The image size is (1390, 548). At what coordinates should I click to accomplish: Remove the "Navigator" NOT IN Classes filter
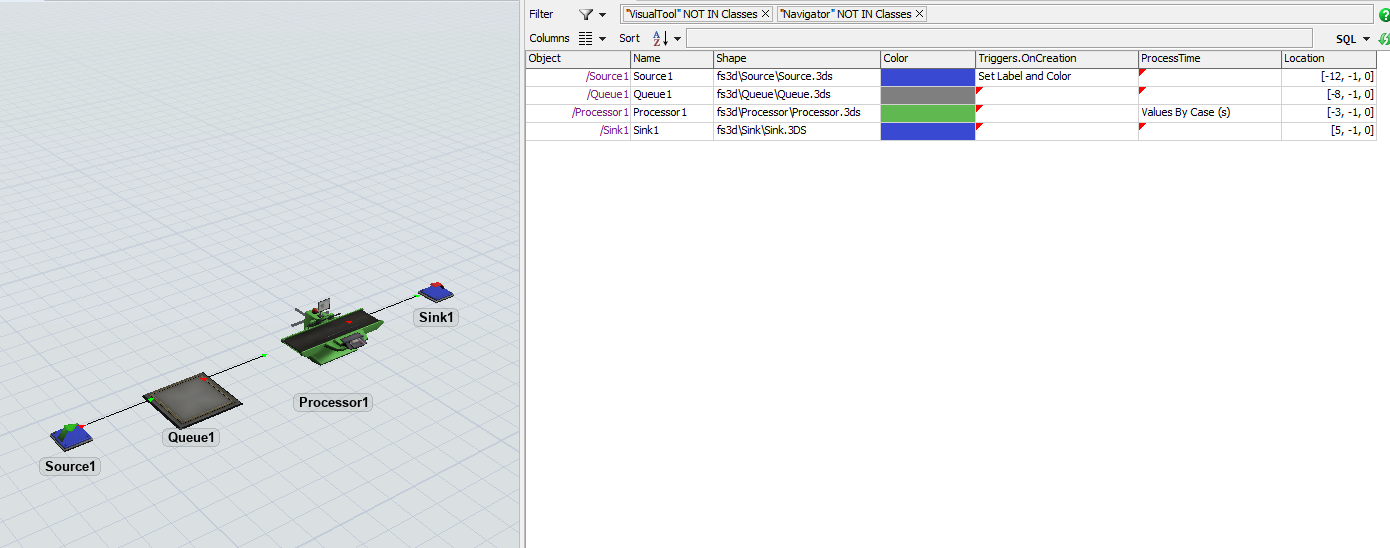[919, 14]
